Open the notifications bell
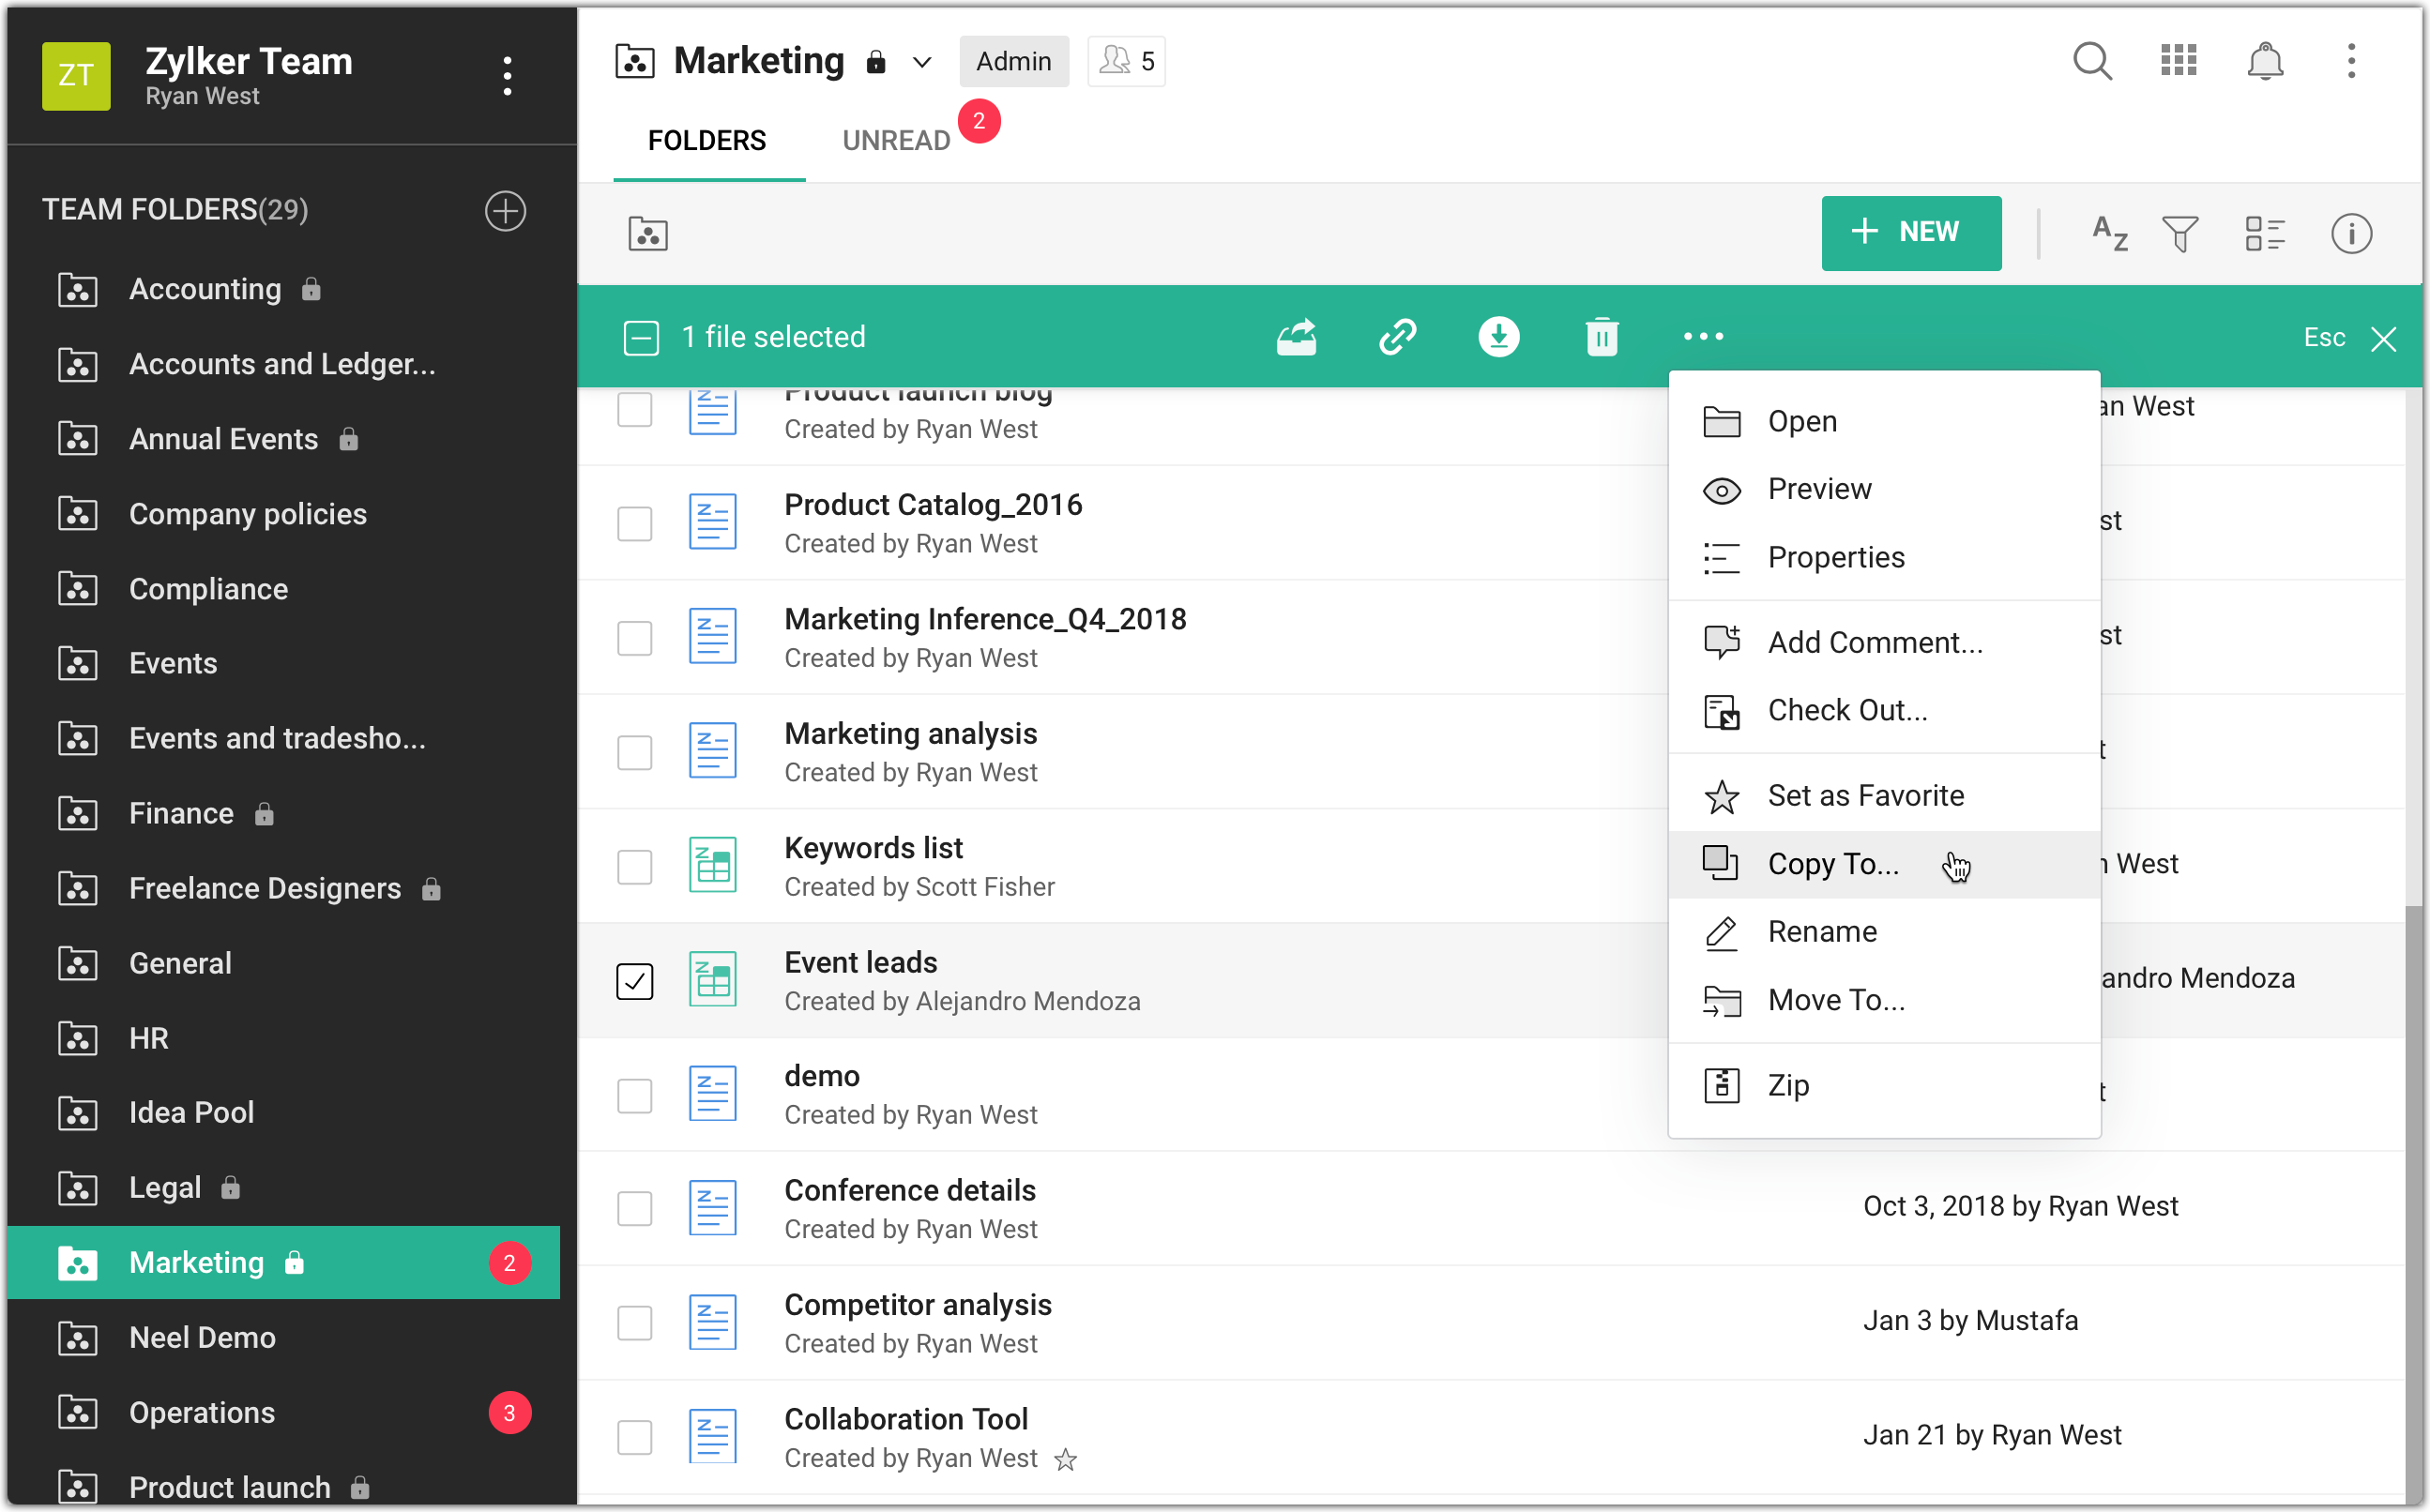This screenshot has width=2430, height=1512. pyautogui.click(x=2264, y=61)
